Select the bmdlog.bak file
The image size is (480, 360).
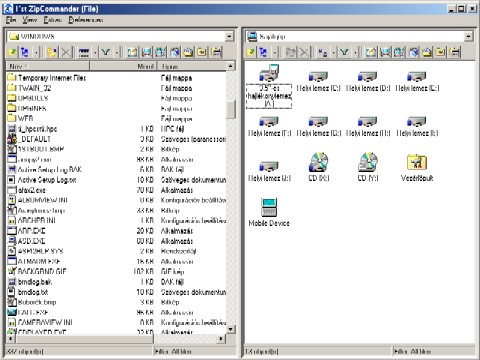pos(30,282)
